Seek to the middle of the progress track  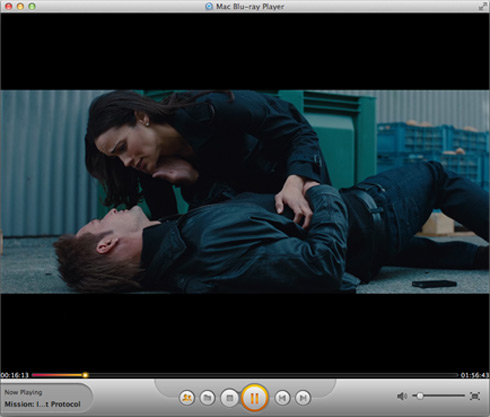point(245,375)
